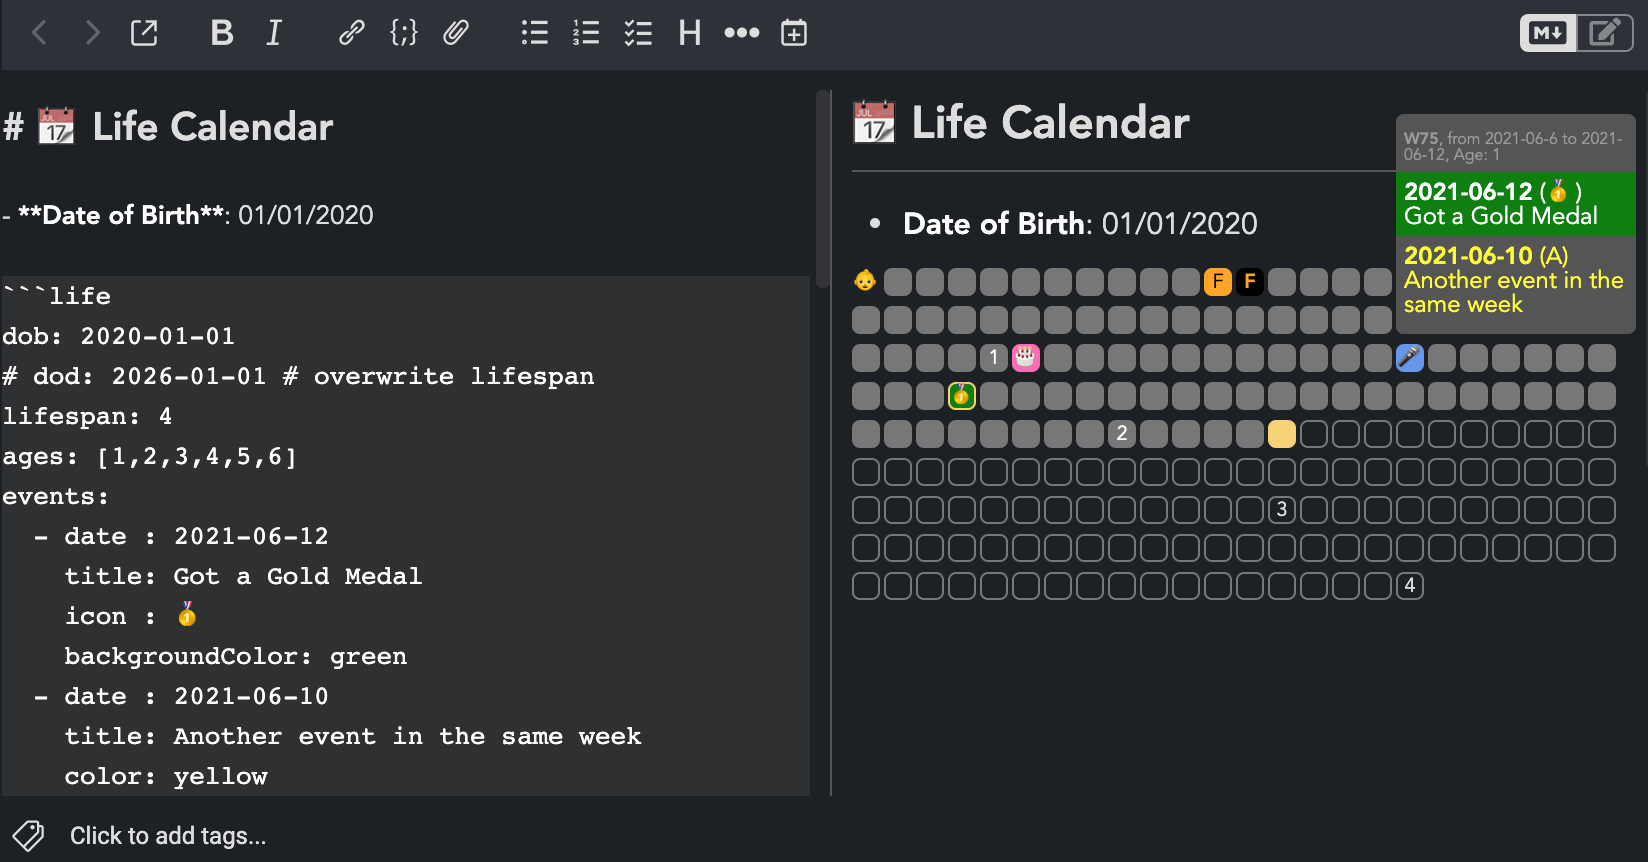1648x862 pixels.
Task: Go forward with the right arrow
Action: pyautogui.click(x=92, y=33)
